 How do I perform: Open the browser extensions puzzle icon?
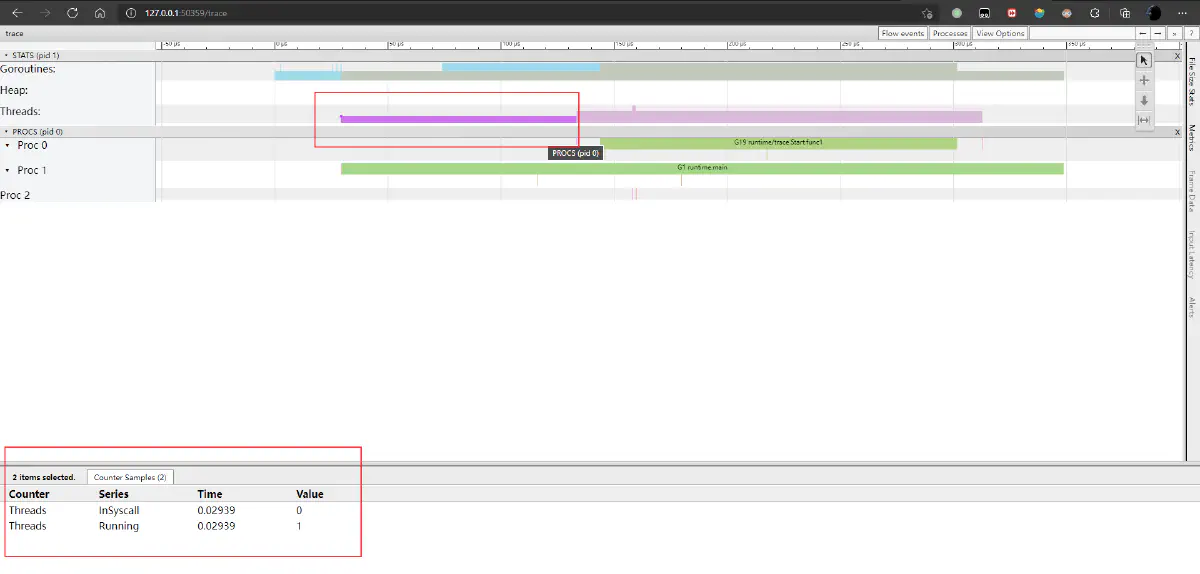(1095, 13)
